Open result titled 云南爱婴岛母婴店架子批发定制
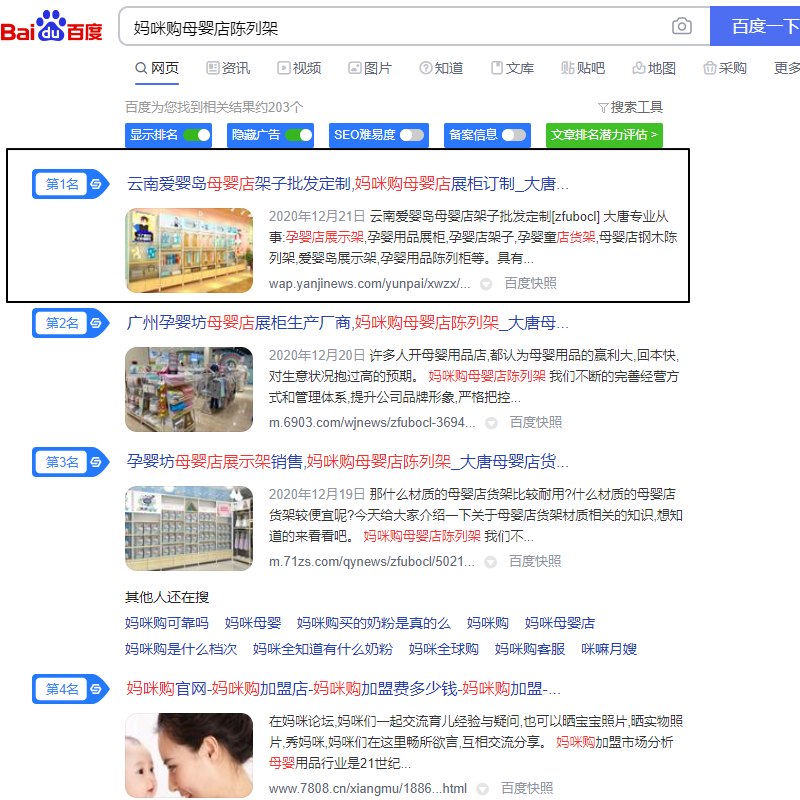Viewport: 800px width, 800px height. (x=347, y=184)
